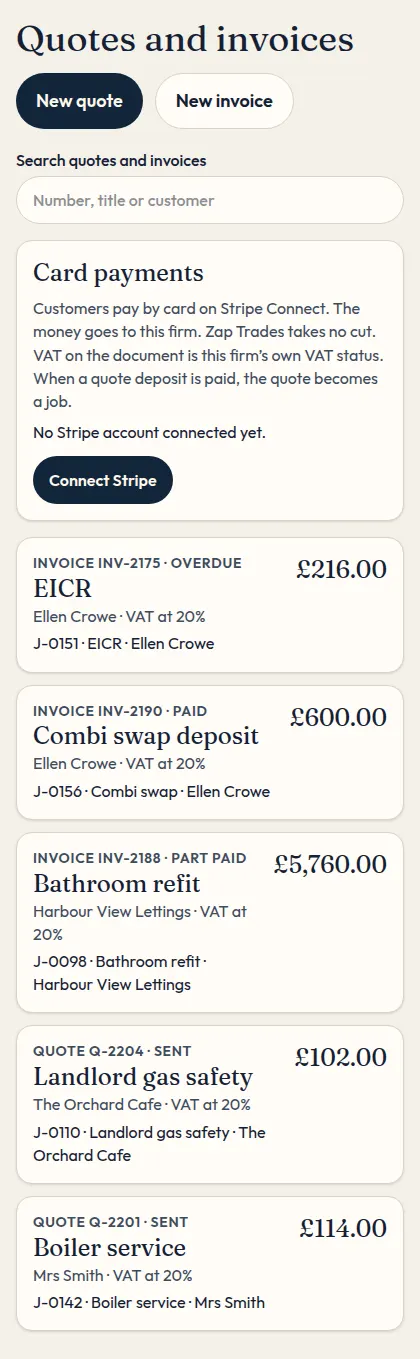Click the New quote button
This screenshot has width=420, height=1359.
80,101
